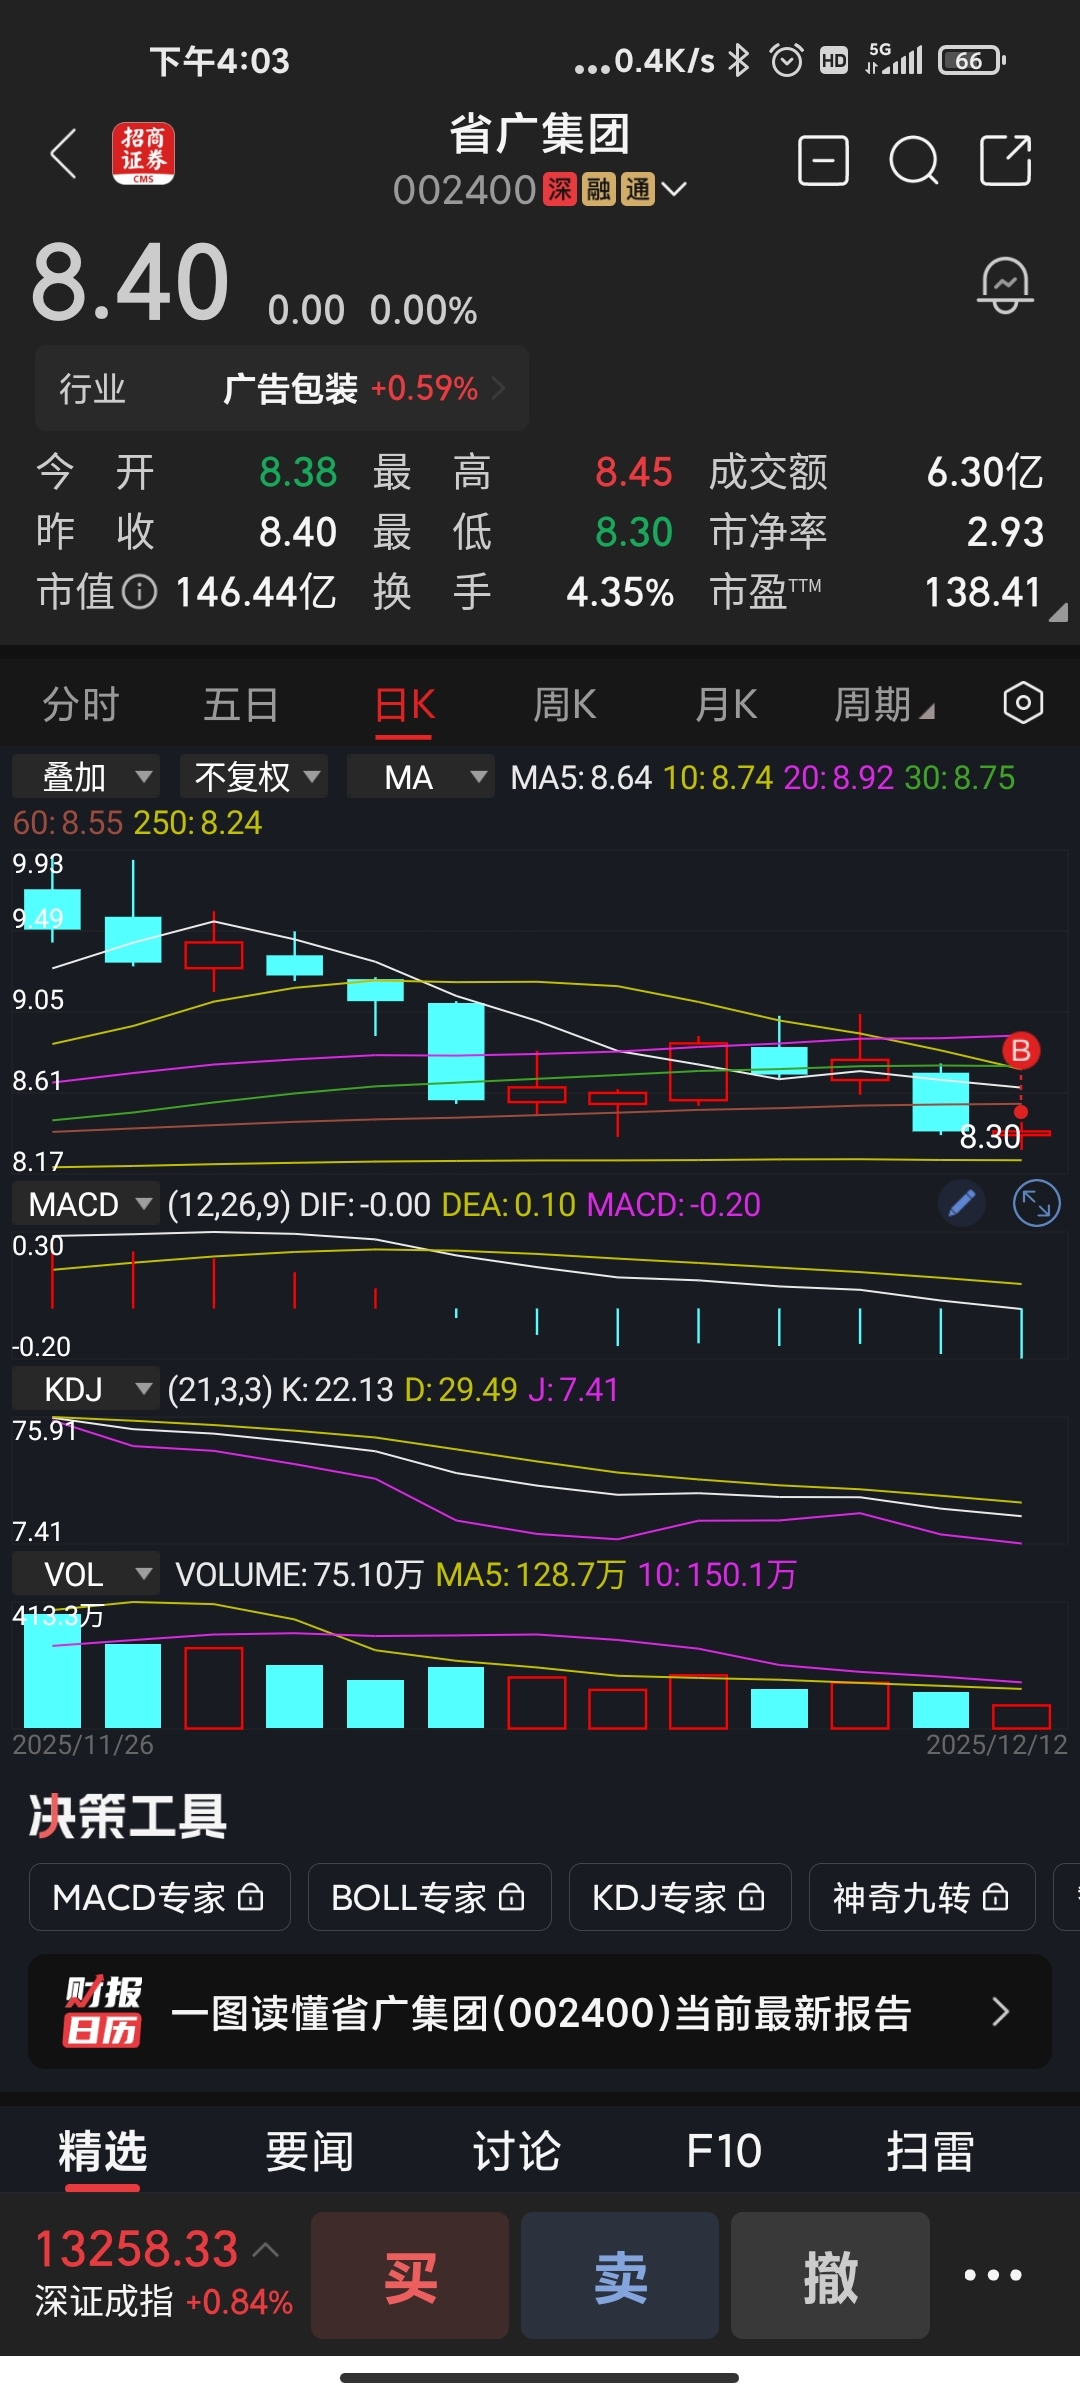Open the 叠加 overlay dropdown
Image resolution: width=1080 pixels, height=2400 pixels.
[86, 777]
